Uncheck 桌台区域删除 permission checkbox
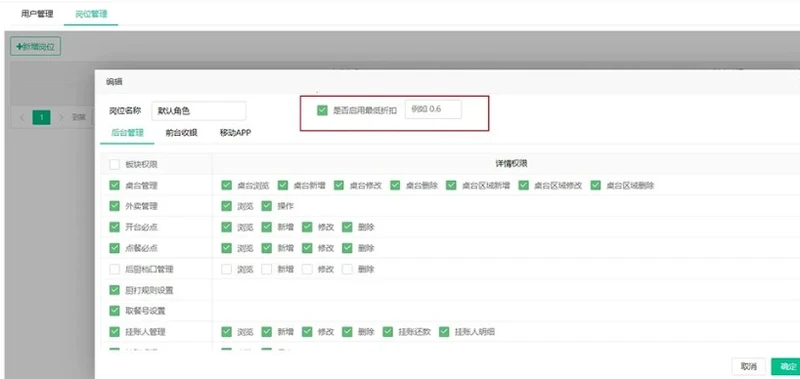 click(x=596, y=185)
